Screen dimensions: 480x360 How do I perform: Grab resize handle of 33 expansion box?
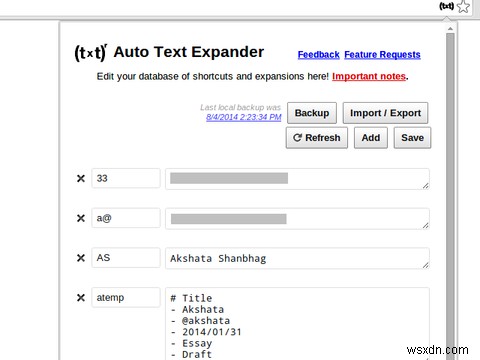pyautogui.click(x=426, y=186)
